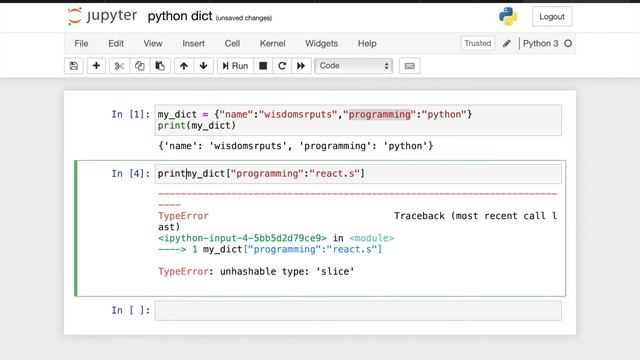
Task: Click the Python 3 kernel name
Action: pos(540,43)
